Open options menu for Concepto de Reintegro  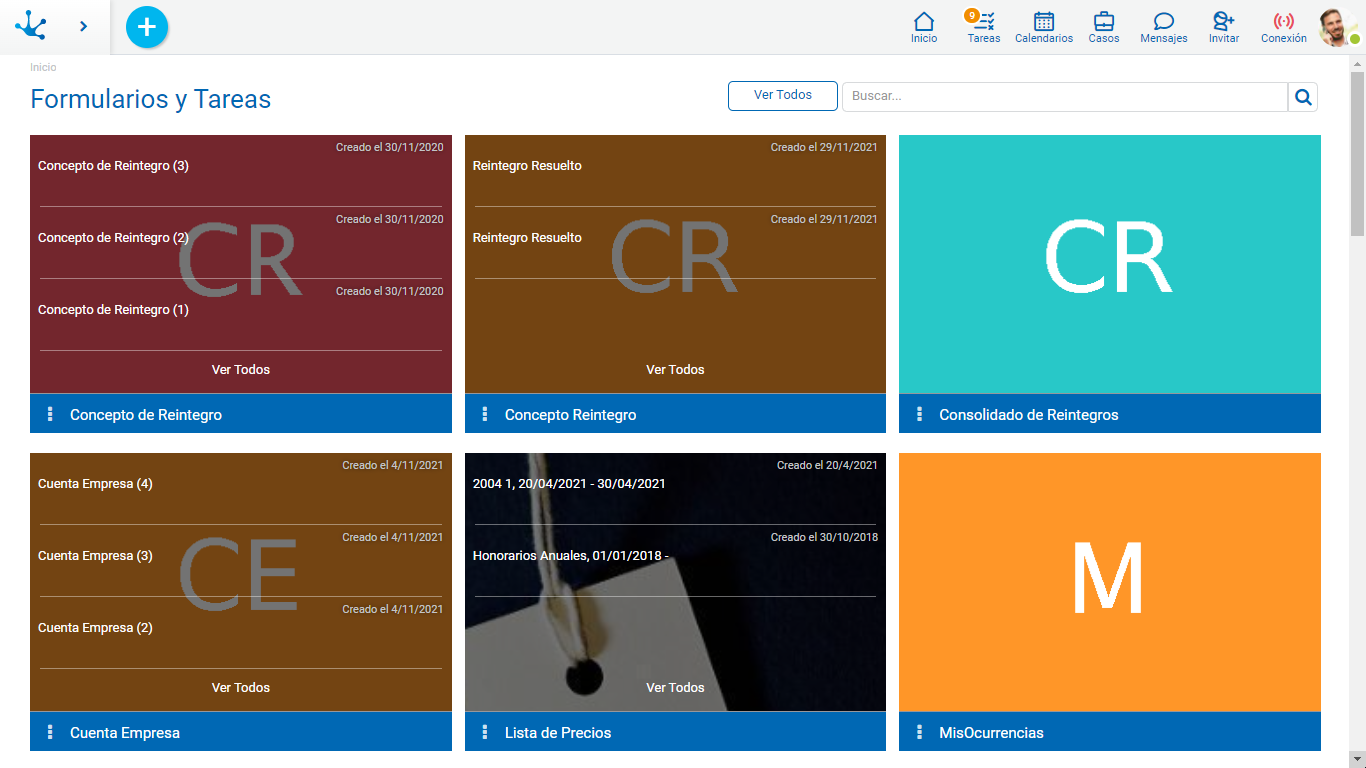coord(50,414)
